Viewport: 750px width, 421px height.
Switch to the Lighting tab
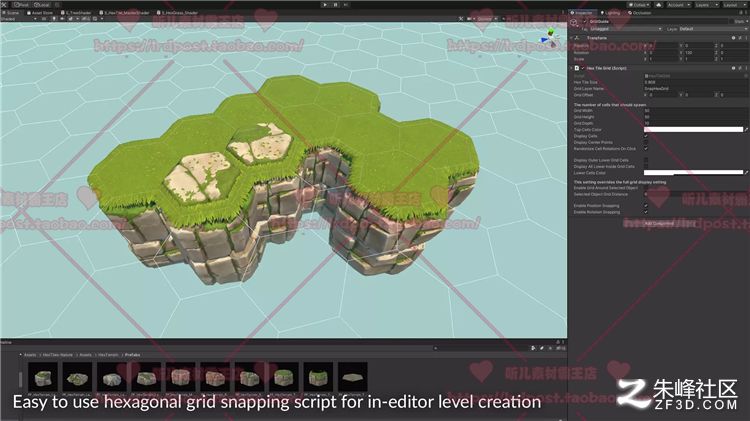[x=610, y=13]
